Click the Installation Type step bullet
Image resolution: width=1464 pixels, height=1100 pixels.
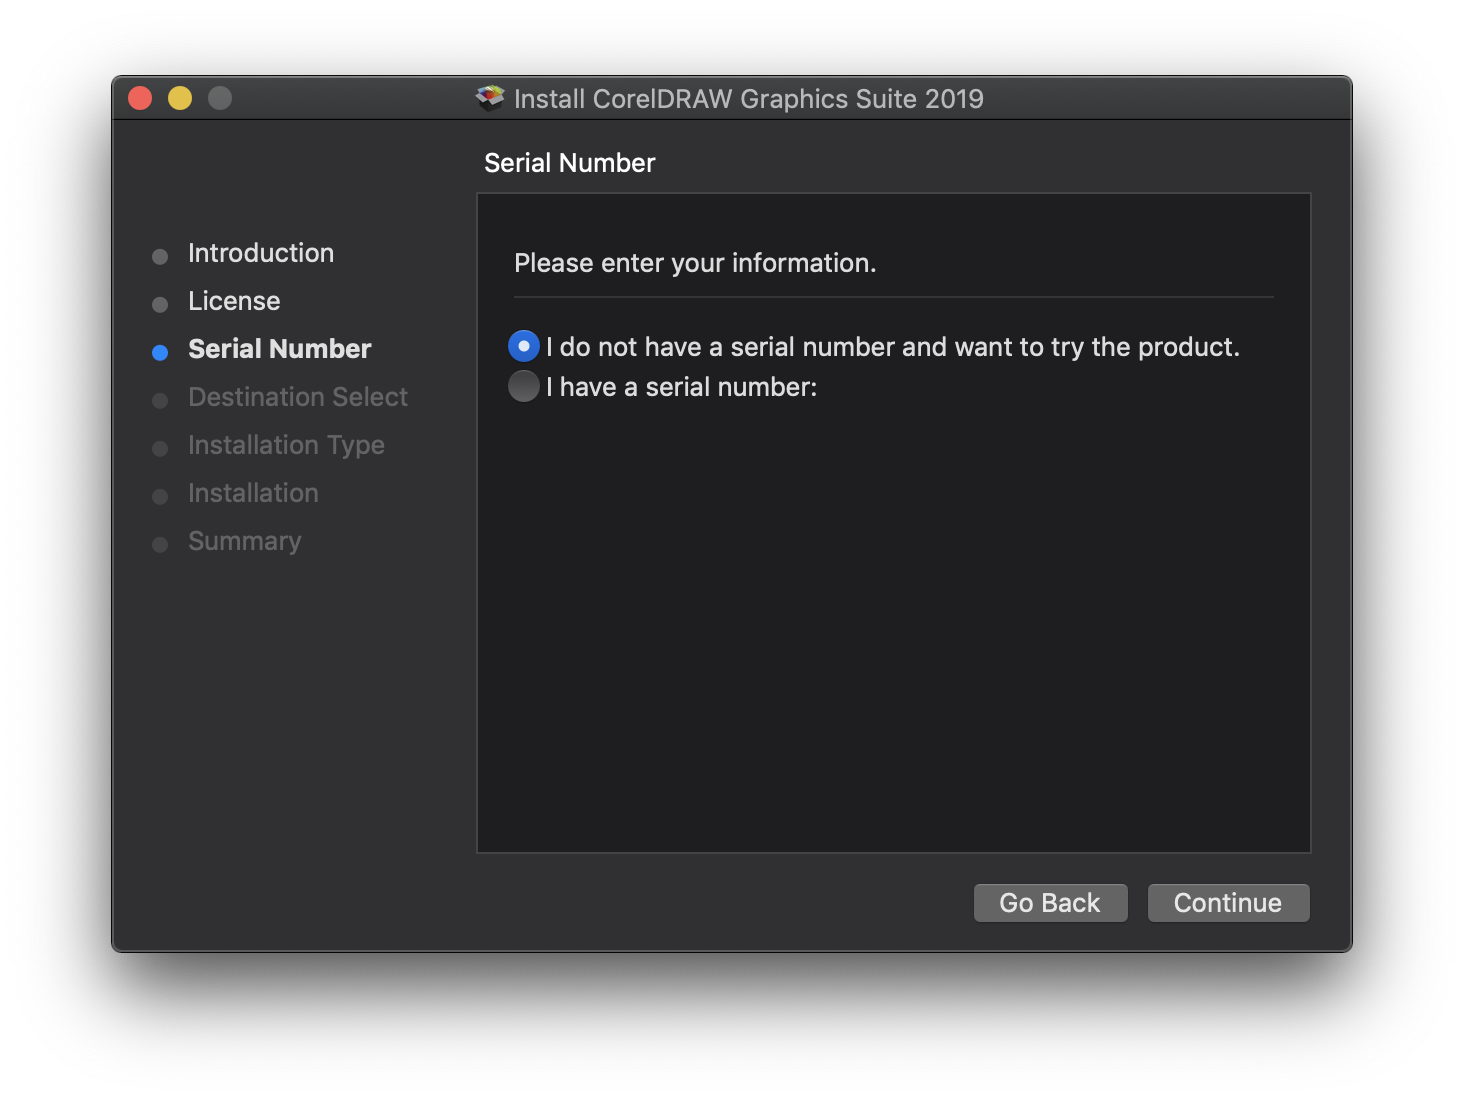(x=160, y=448)
